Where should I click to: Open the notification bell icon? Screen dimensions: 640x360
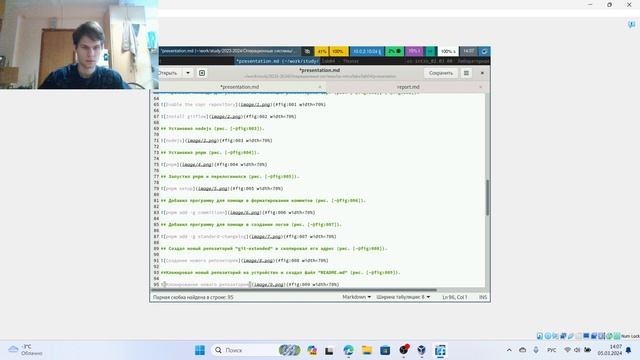point(629,350)
